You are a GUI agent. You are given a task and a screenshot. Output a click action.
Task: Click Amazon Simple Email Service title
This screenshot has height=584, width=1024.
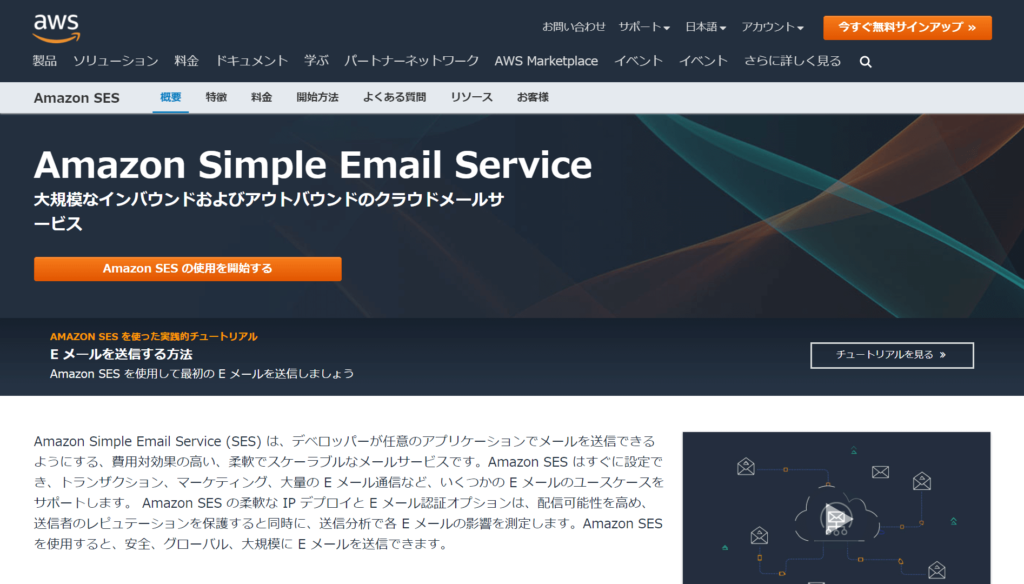pyautogui.click(x=313, y=165)
